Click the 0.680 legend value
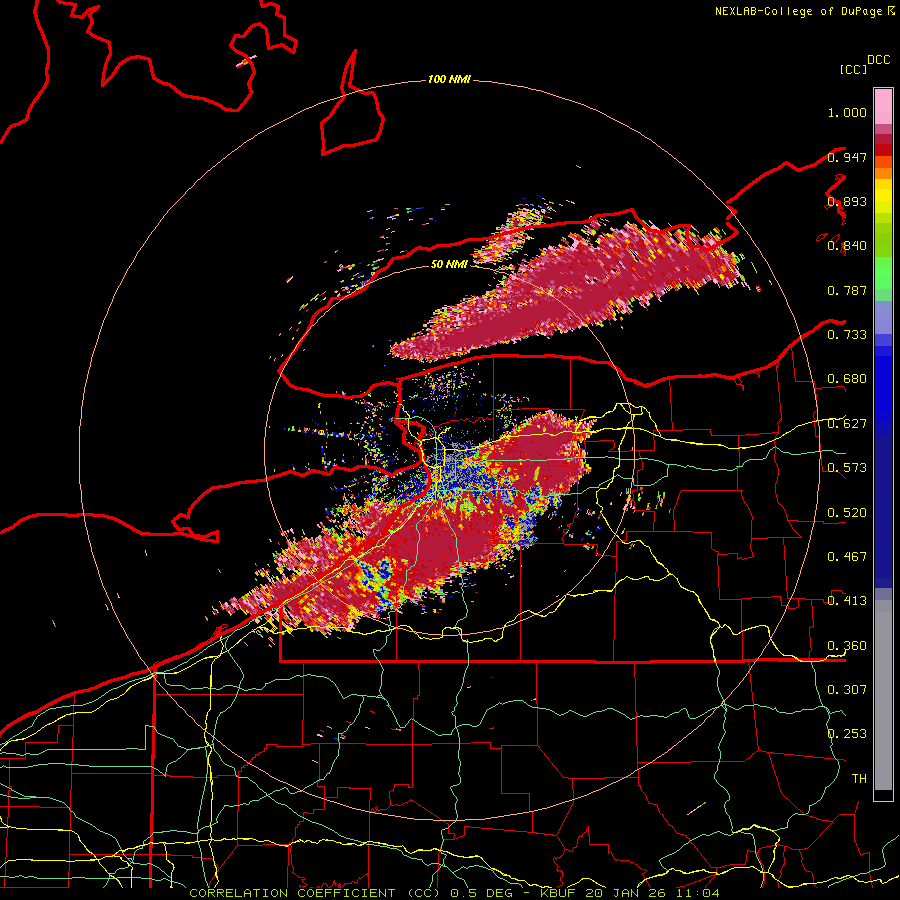The width and height of the screenshot is (900, 900). coord(847,379)
